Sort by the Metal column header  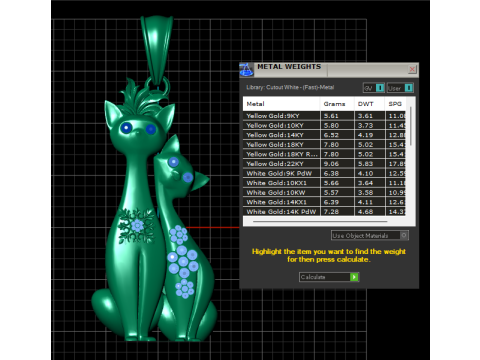281,104
